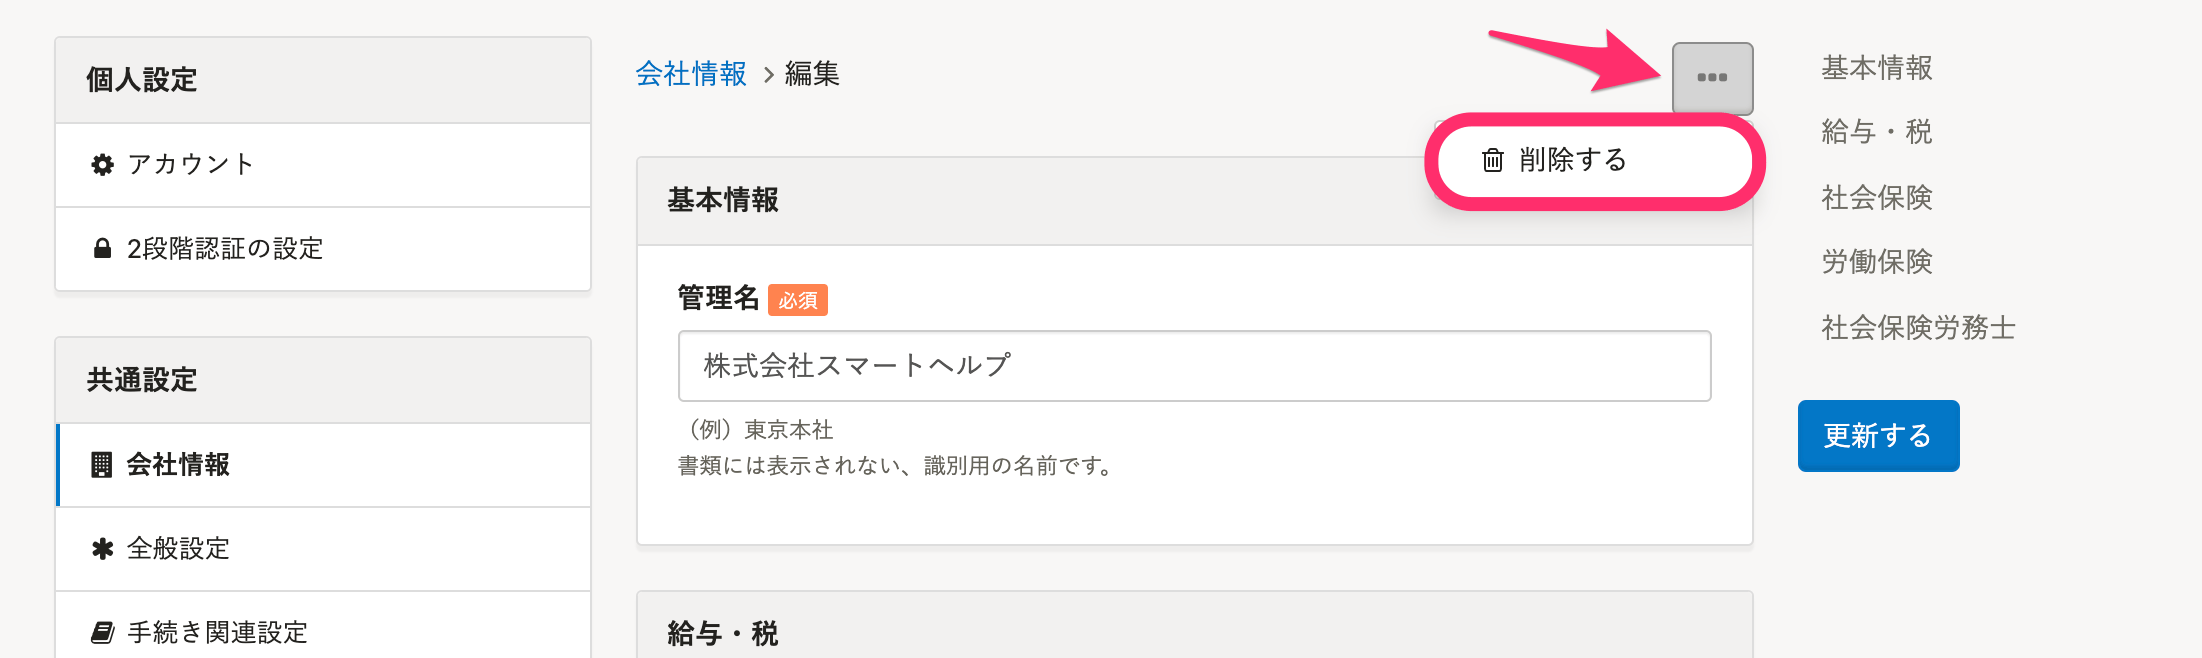Jump to 基本情報 section in side navigation
2202x658 pixels.
pyautogui.click(x=1876, y=68)
